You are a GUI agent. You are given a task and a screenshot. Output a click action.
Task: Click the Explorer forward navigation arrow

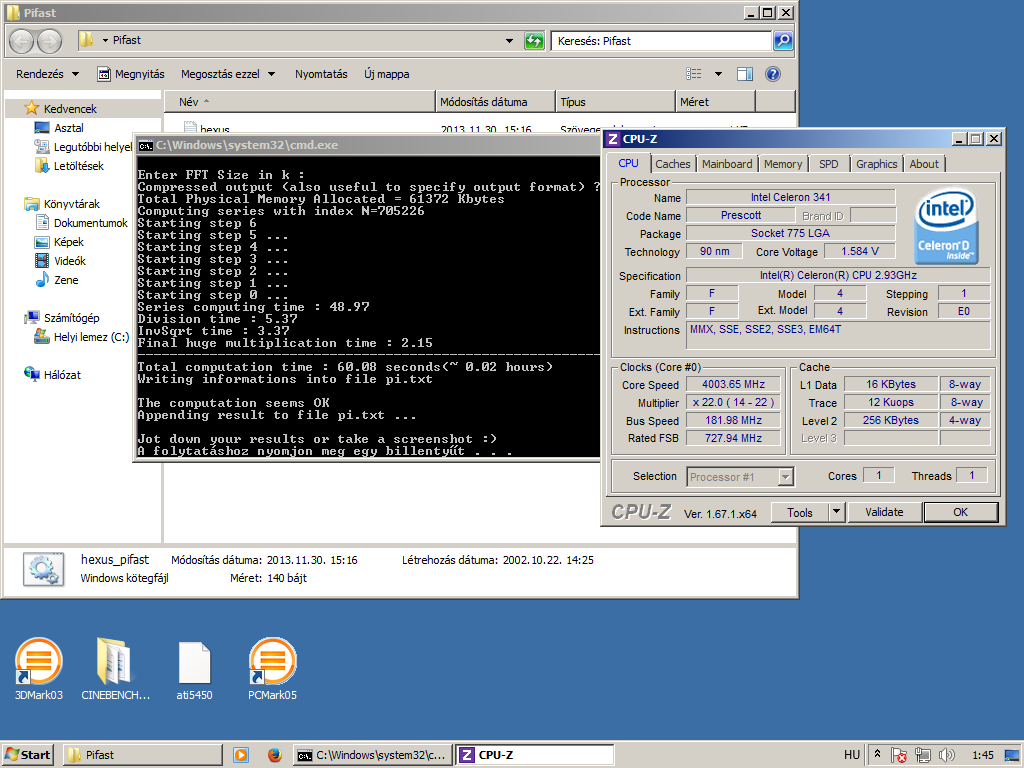point(50,41)
